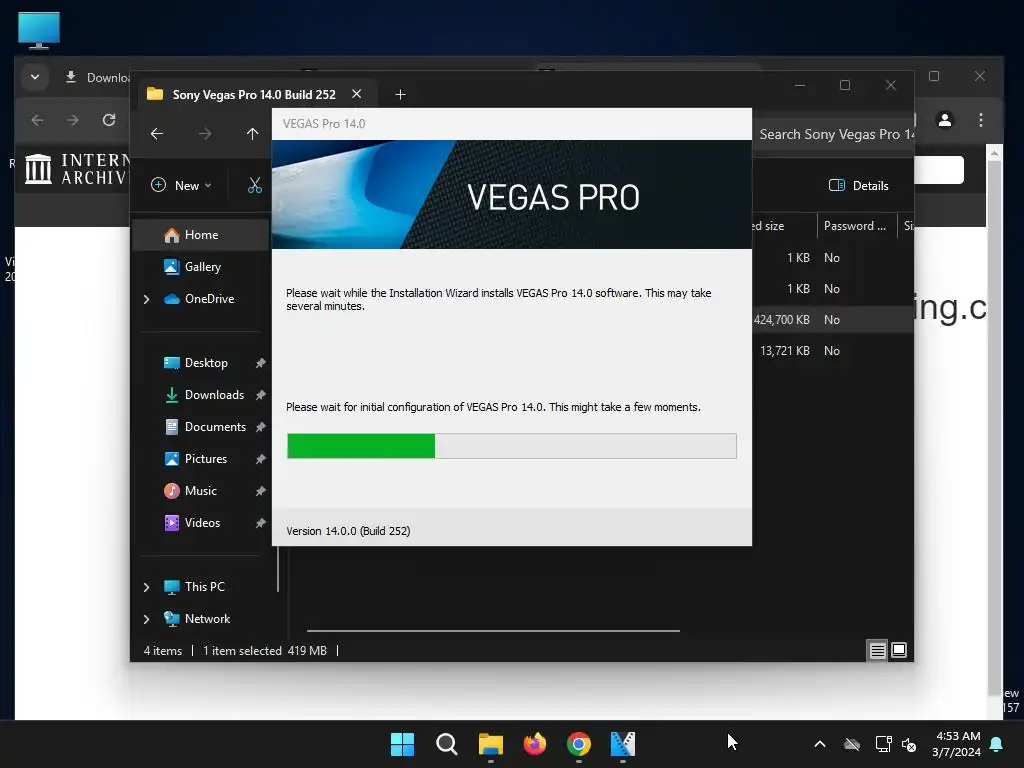Sort by the Password column header
Screen dimensions: 1024x768
click(x=855, y=226)
